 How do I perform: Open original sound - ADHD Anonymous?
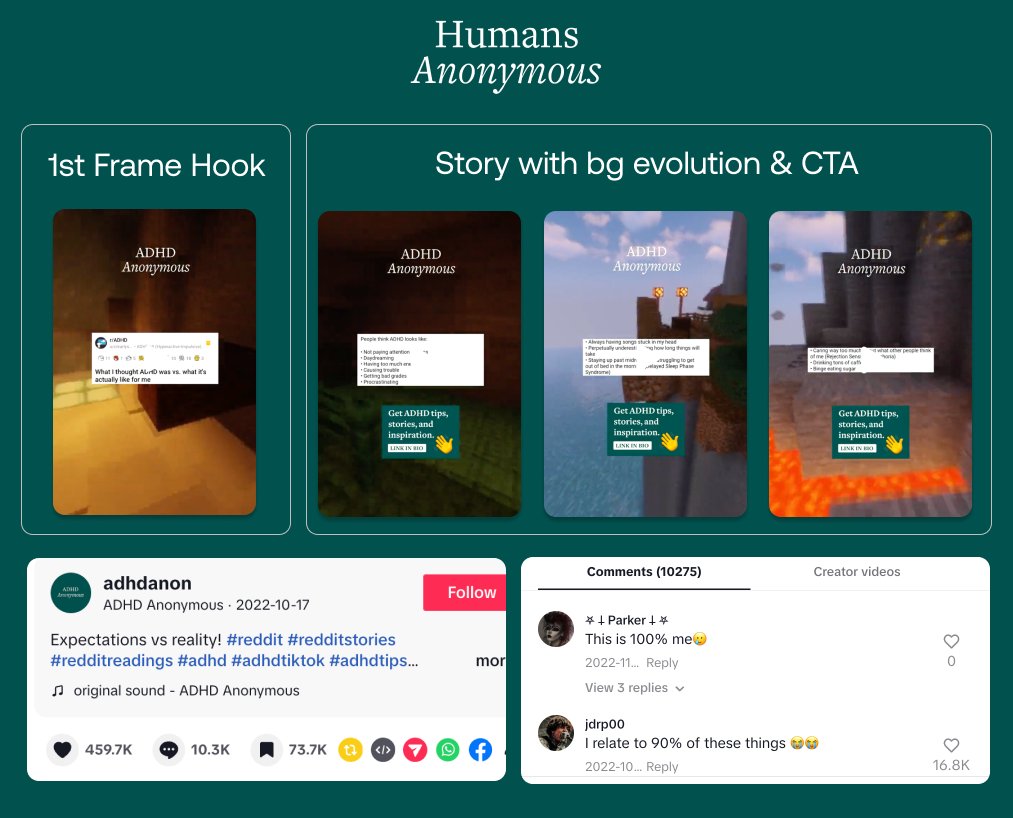click(185, 690)
